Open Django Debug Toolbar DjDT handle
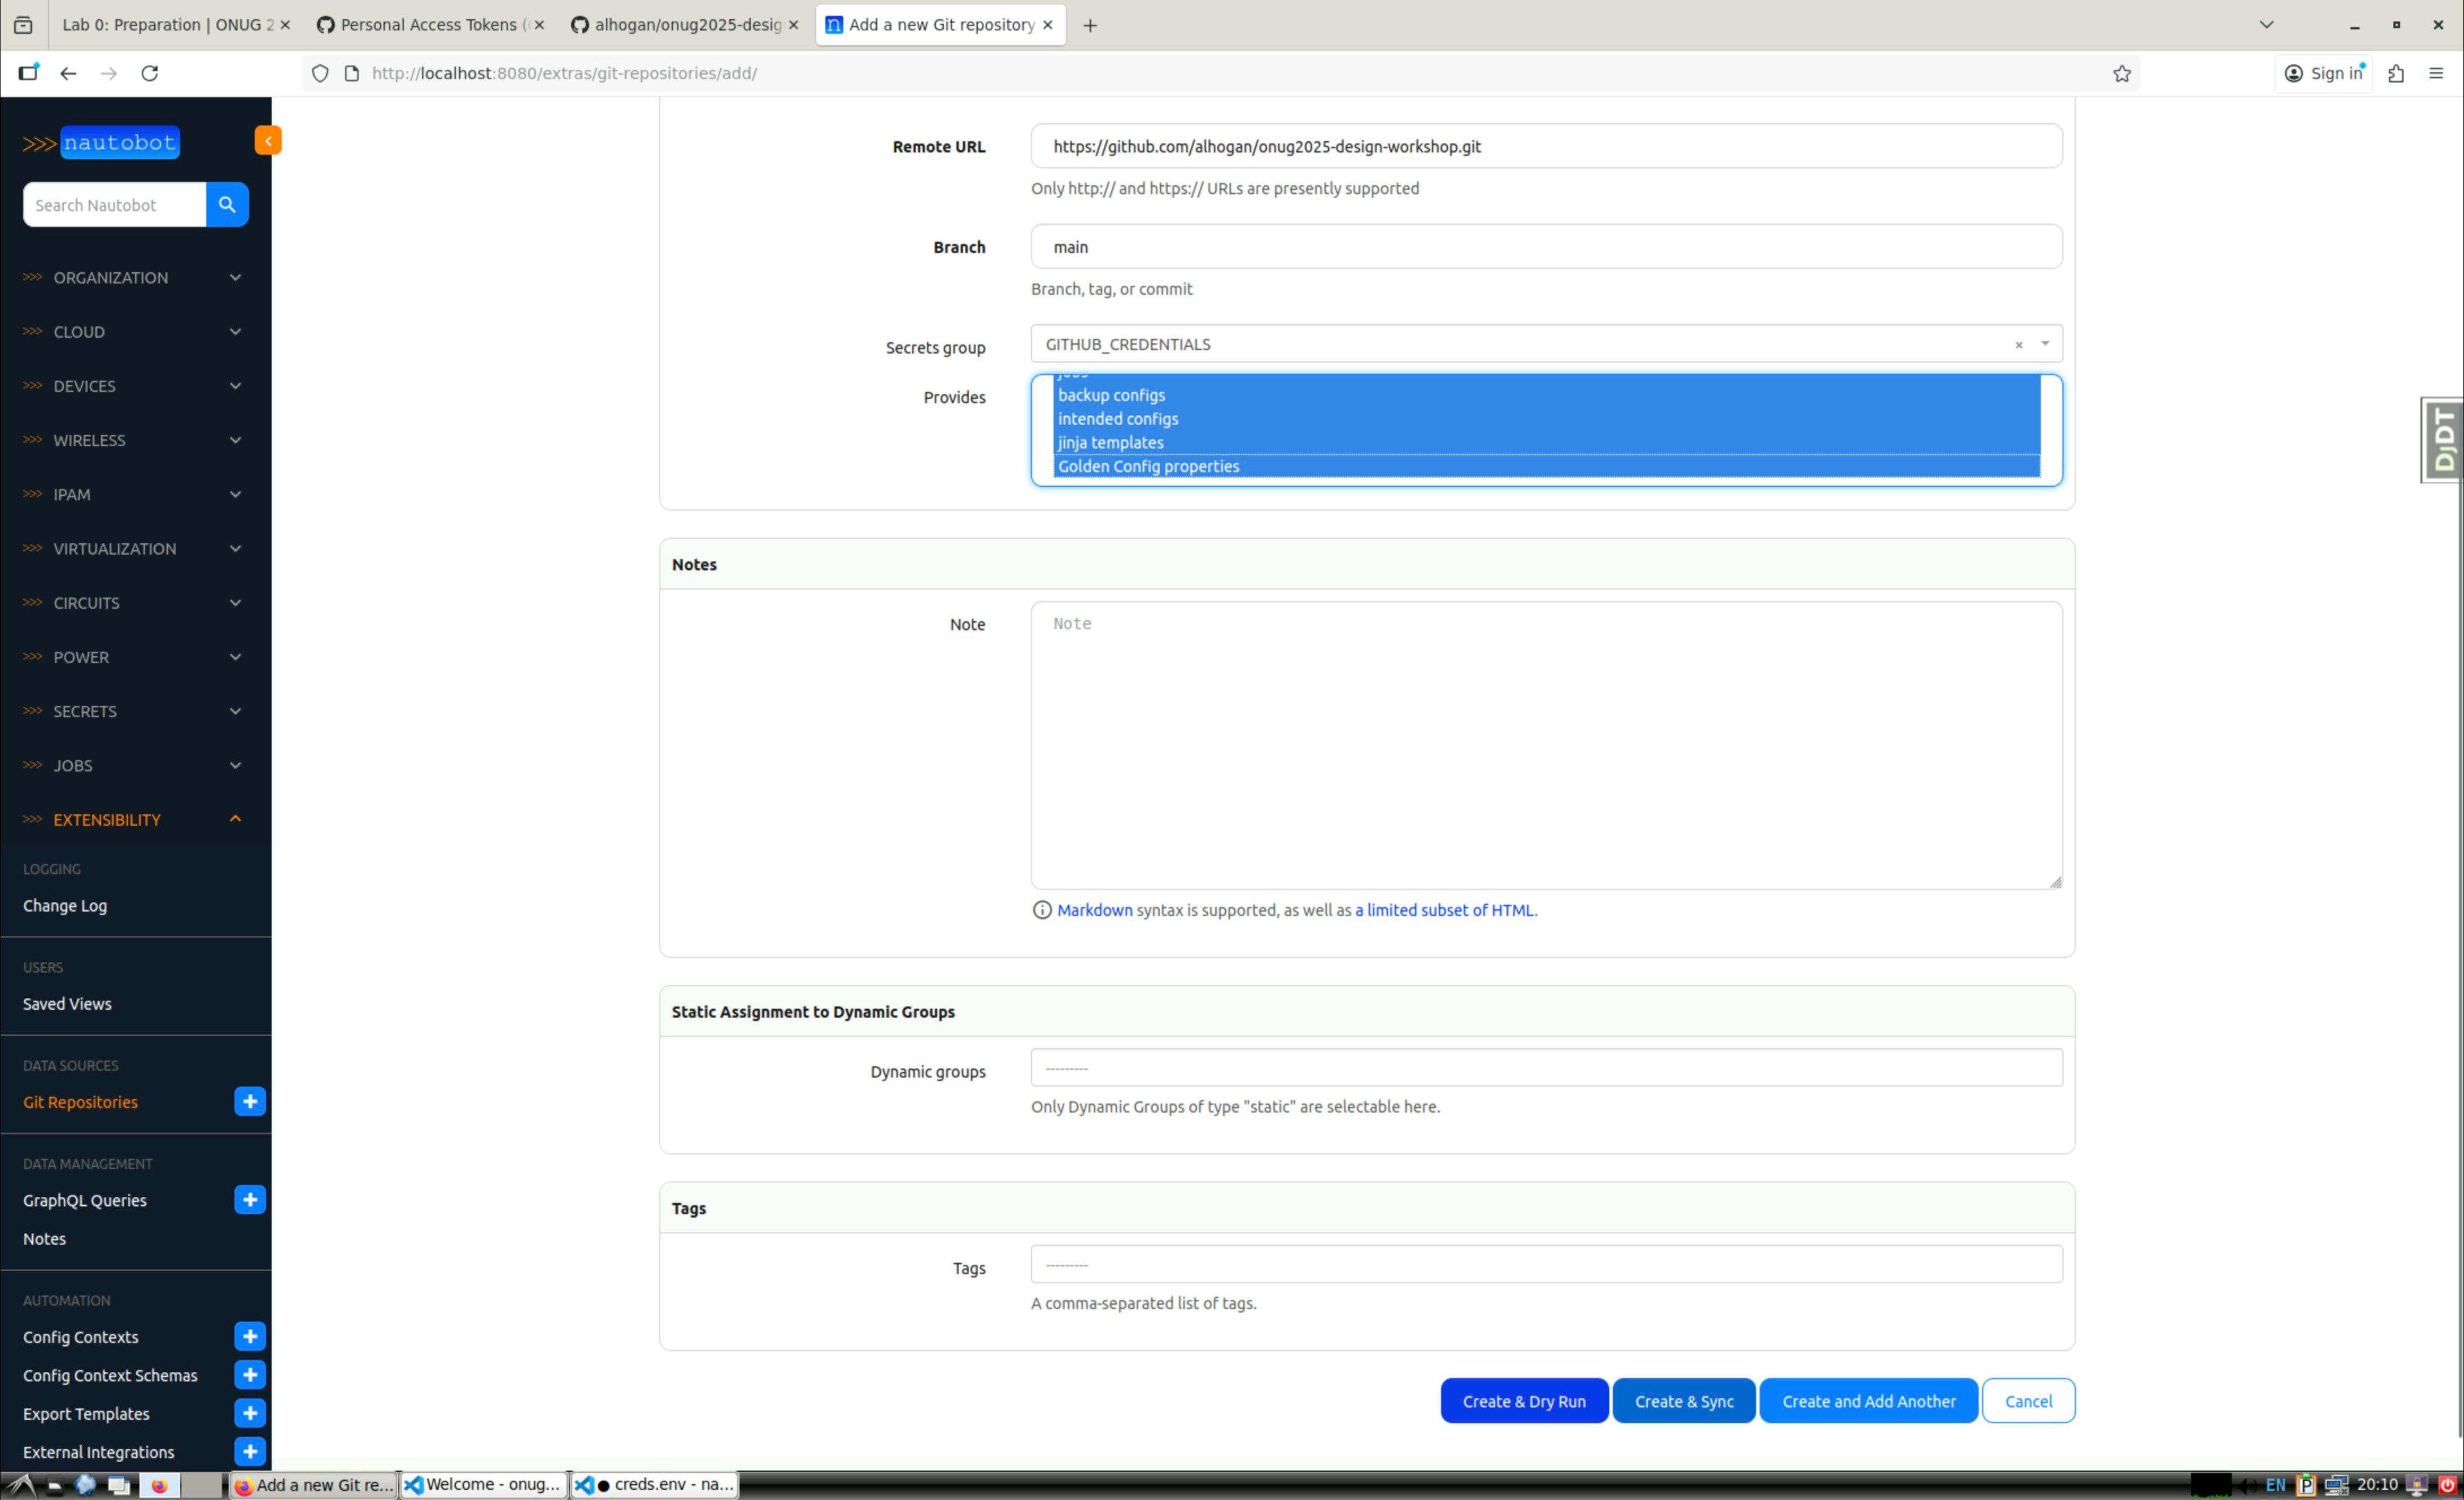Image resolution: width=2464 pixels, height=1500 pixels. click(x=2443, y=439)
